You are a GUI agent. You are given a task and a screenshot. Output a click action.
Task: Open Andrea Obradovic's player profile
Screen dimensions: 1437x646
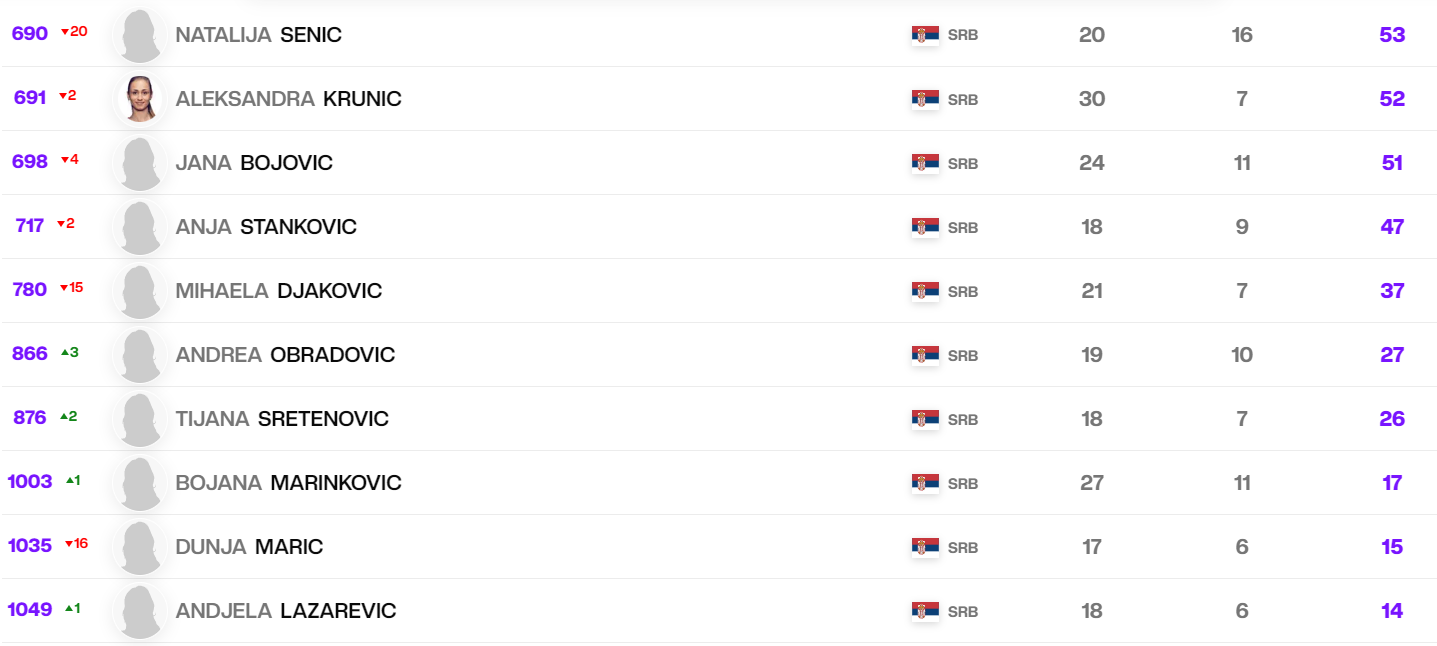tap(285, 355)
